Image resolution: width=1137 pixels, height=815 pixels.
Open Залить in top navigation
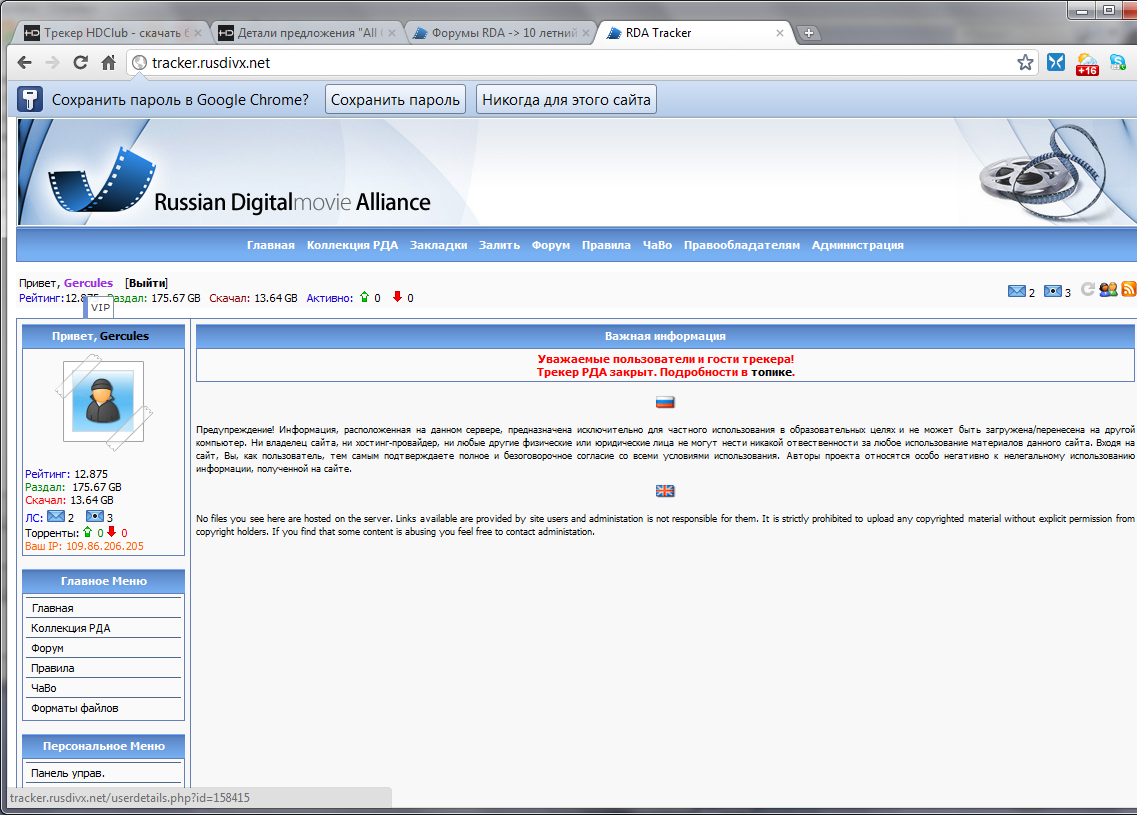tap(499, 245)
